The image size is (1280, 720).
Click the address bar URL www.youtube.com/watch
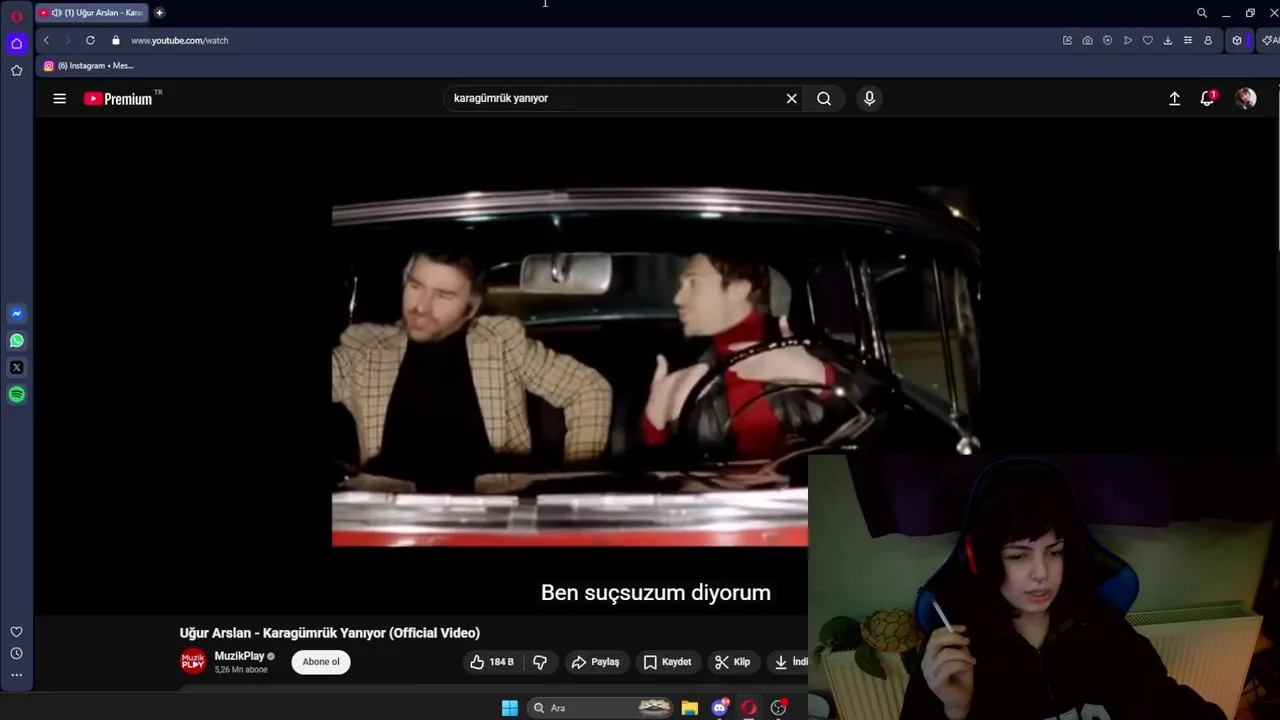tap(180, 41)
